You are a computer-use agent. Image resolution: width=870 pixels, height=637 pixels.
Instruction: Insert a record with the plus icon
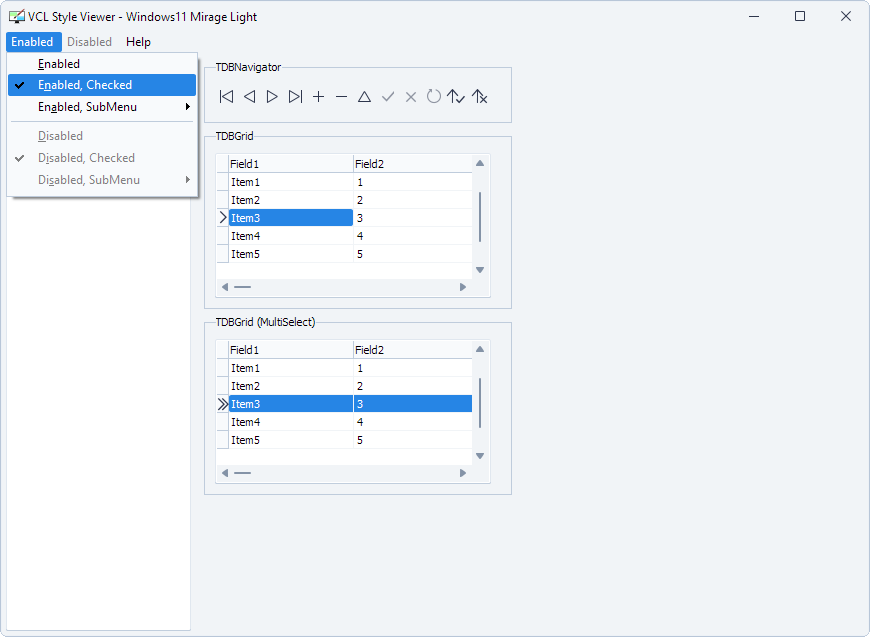point(318,97)
